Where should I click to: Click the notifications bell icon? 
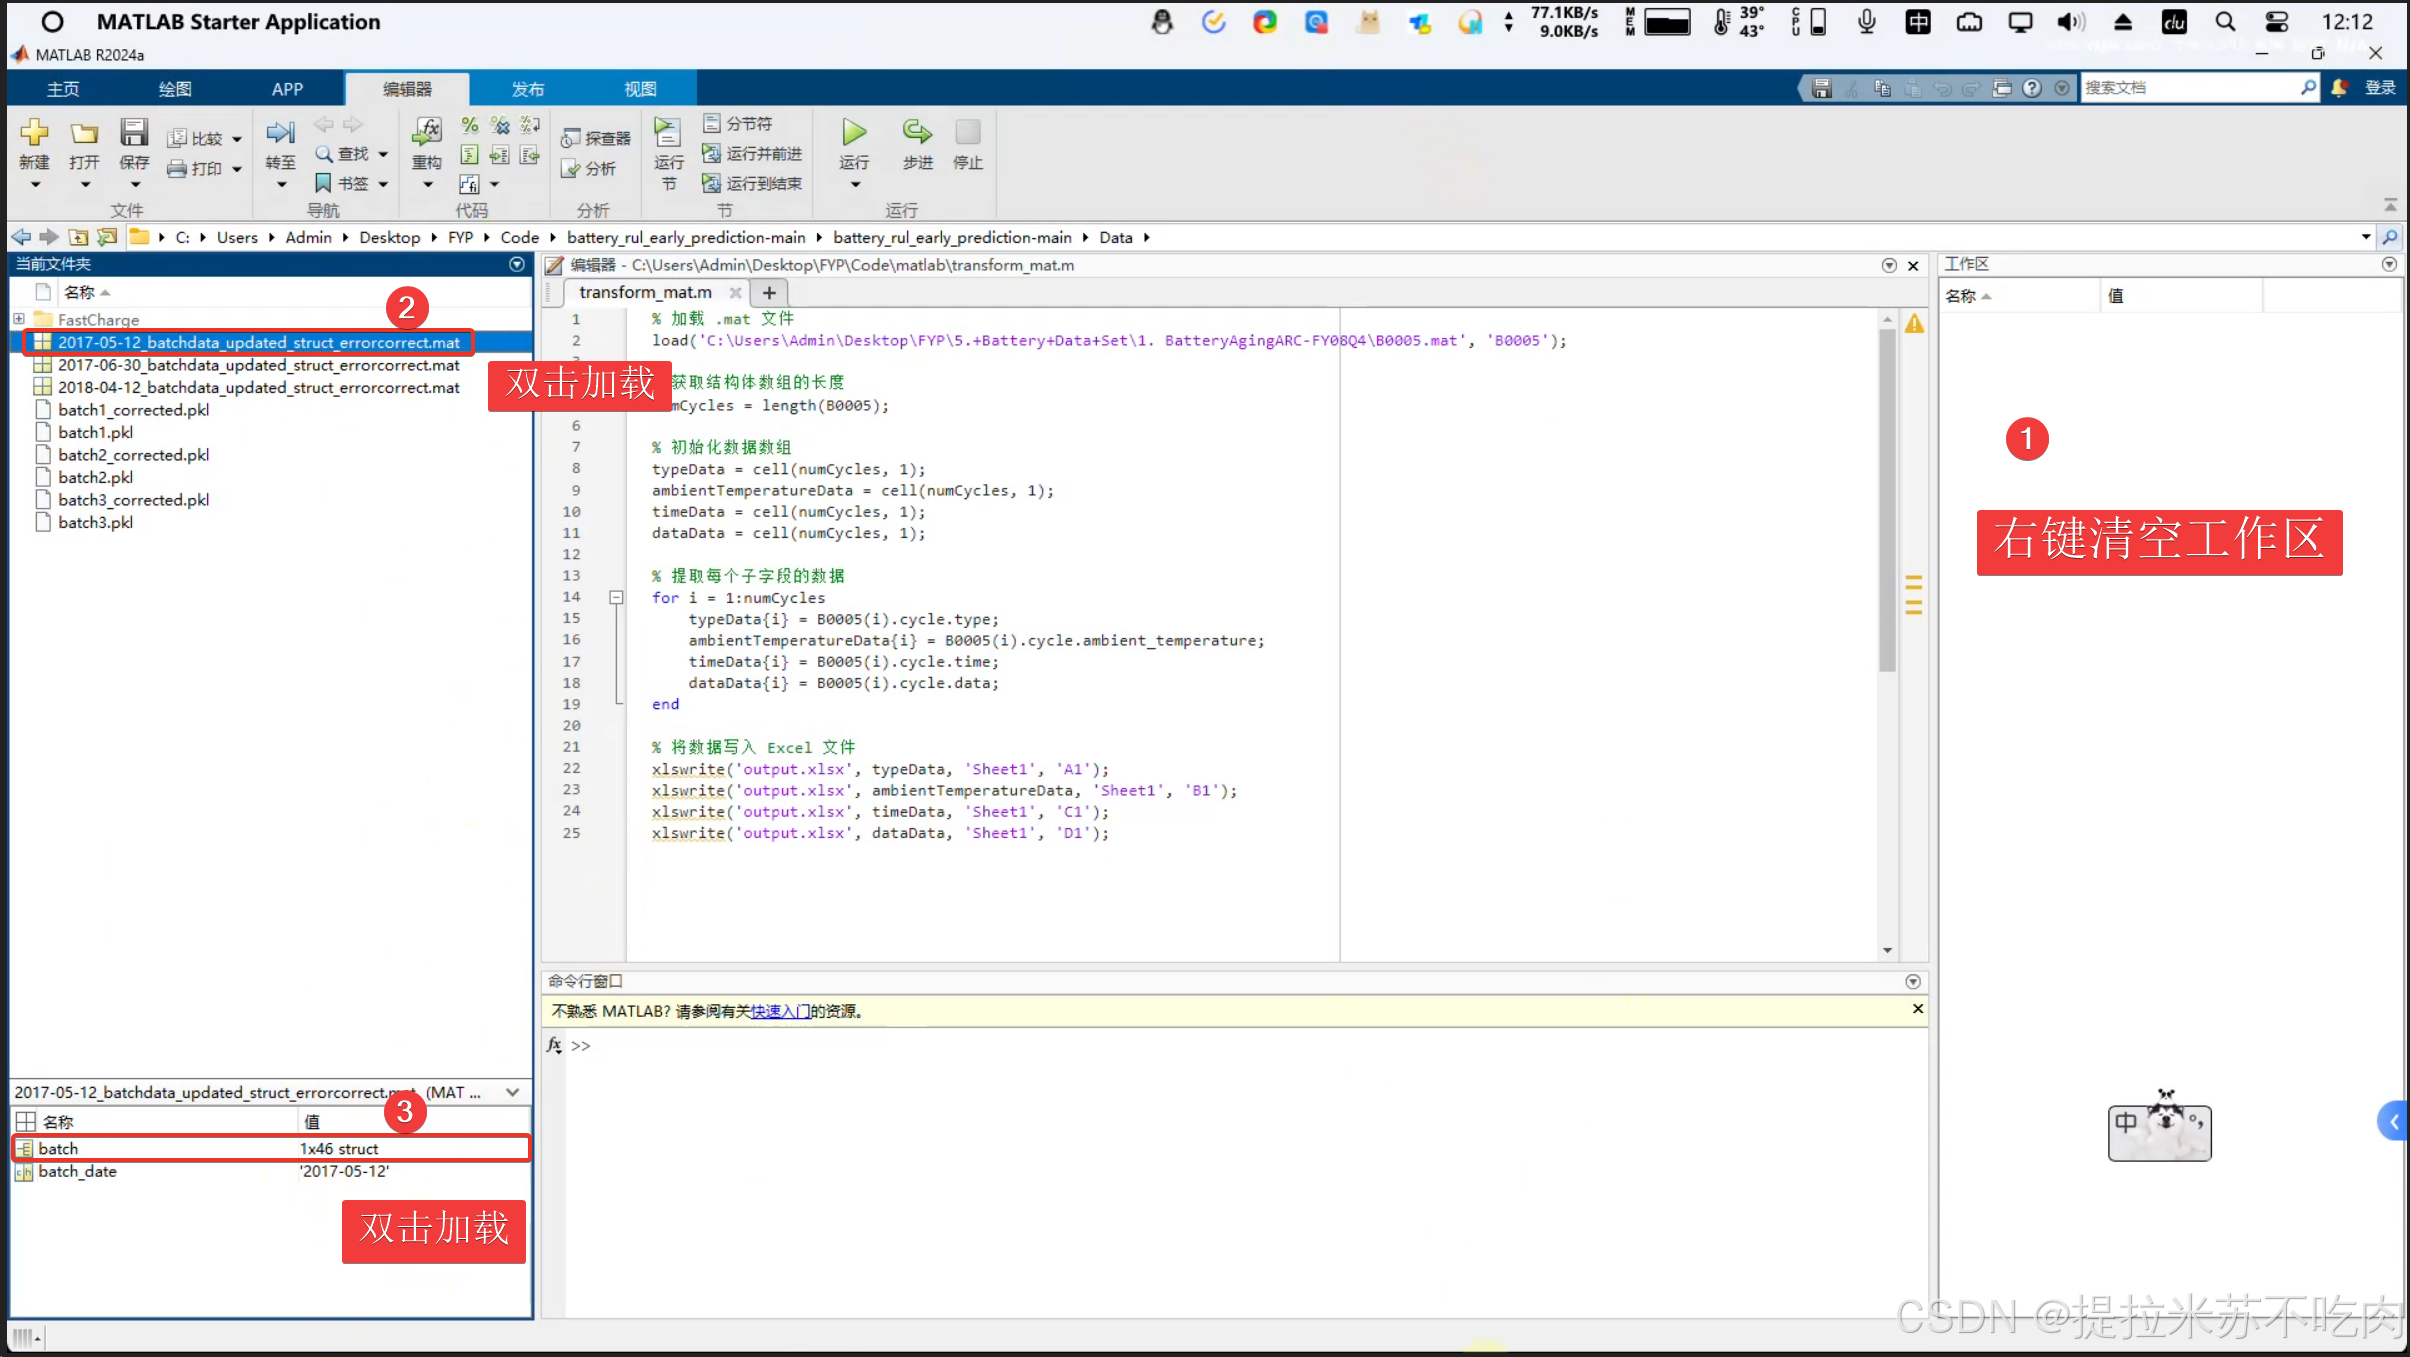tap(2339, 88)
